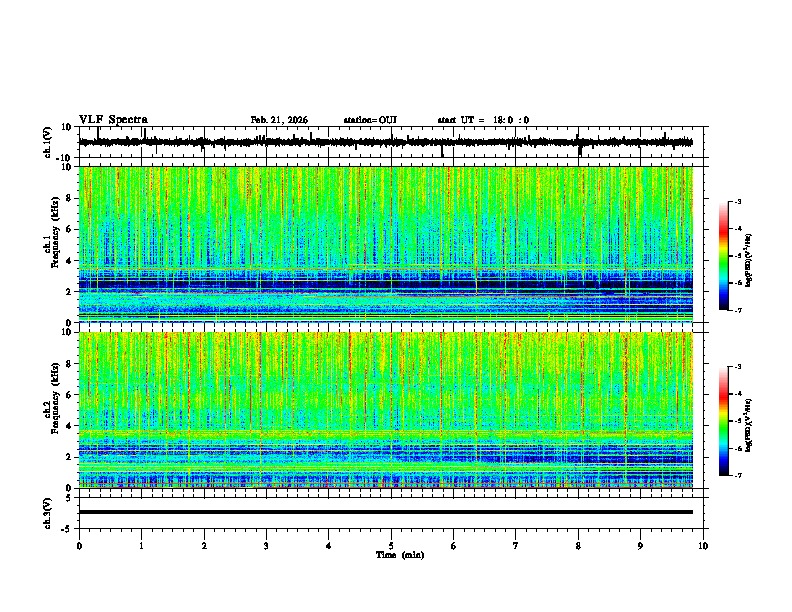Click the black ch.3 voltage trace line
This screenshot has width=792, height=612.
(x=386, y=512)
